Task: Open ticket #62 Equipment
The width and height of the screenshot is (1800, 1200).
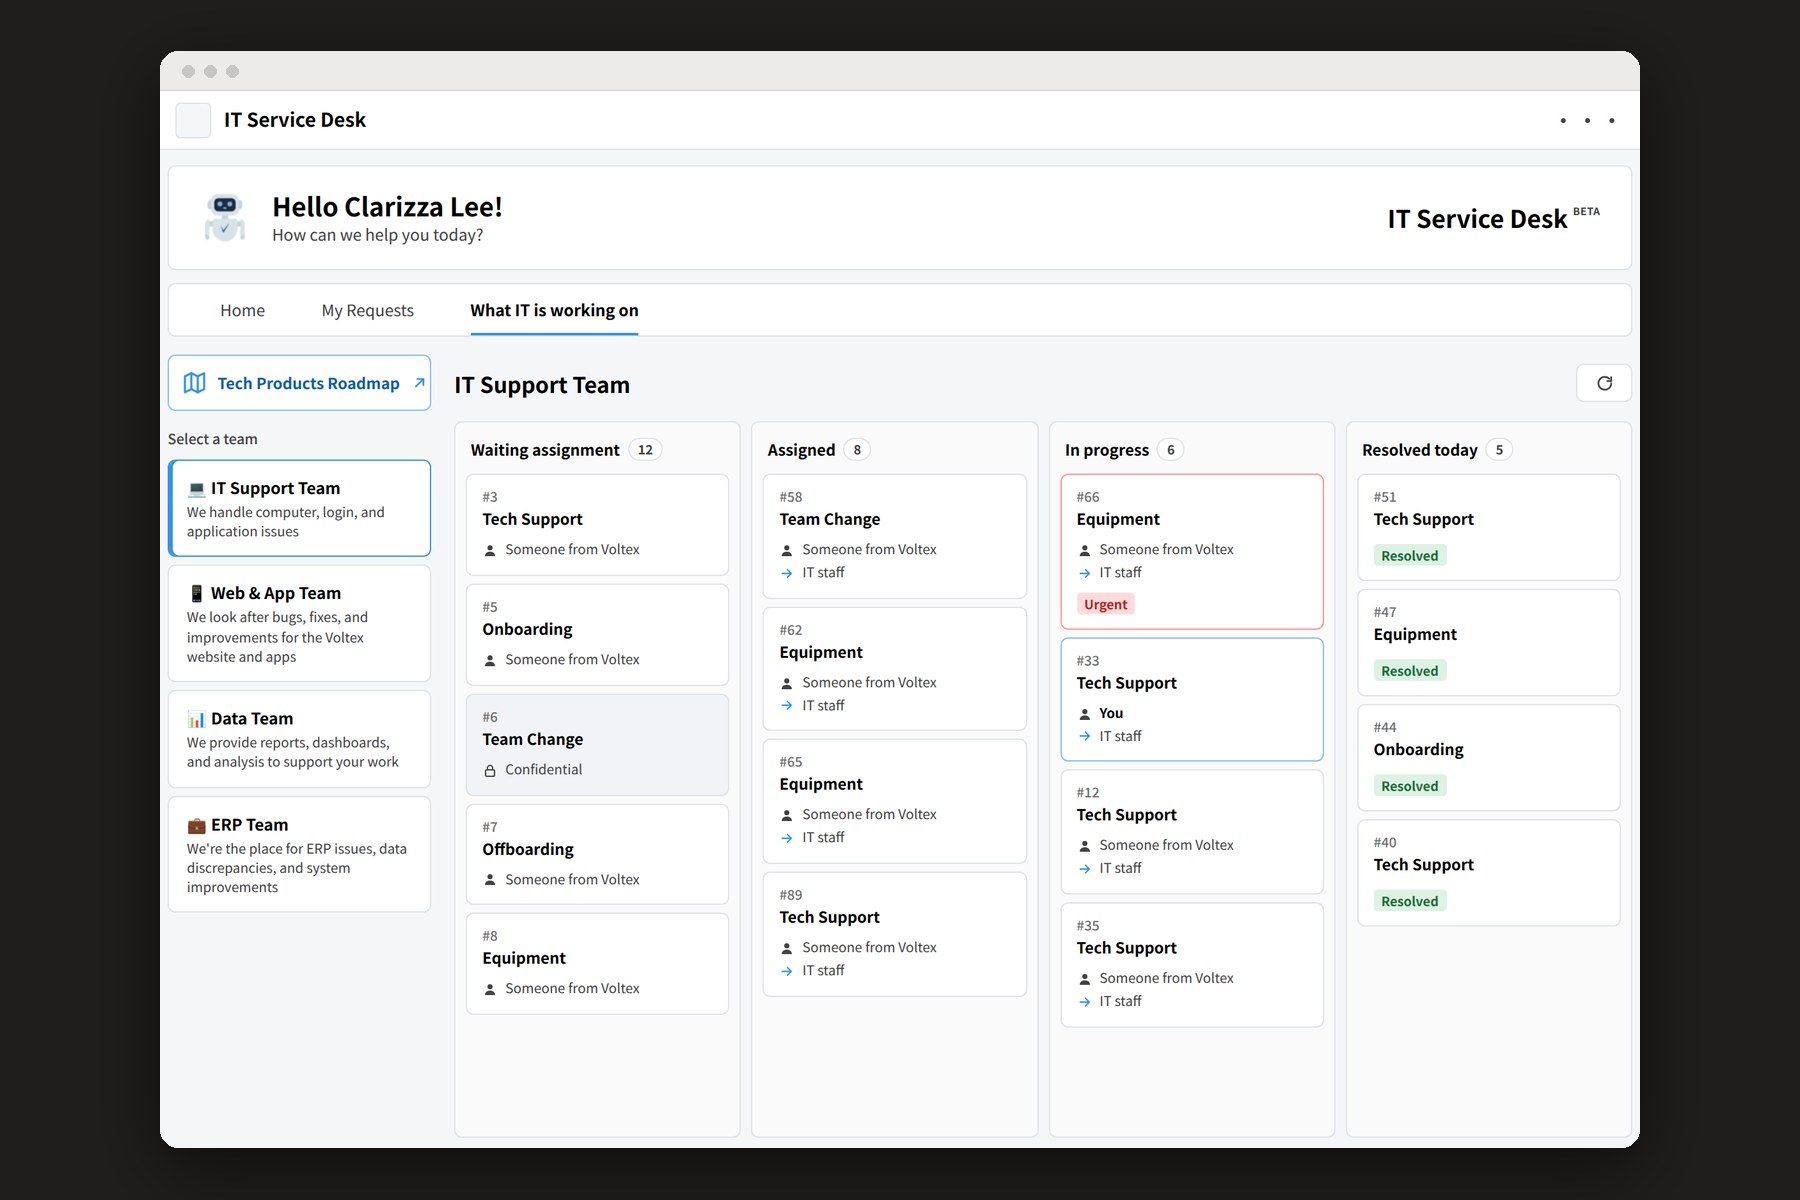Action: (x=894, y=669)
